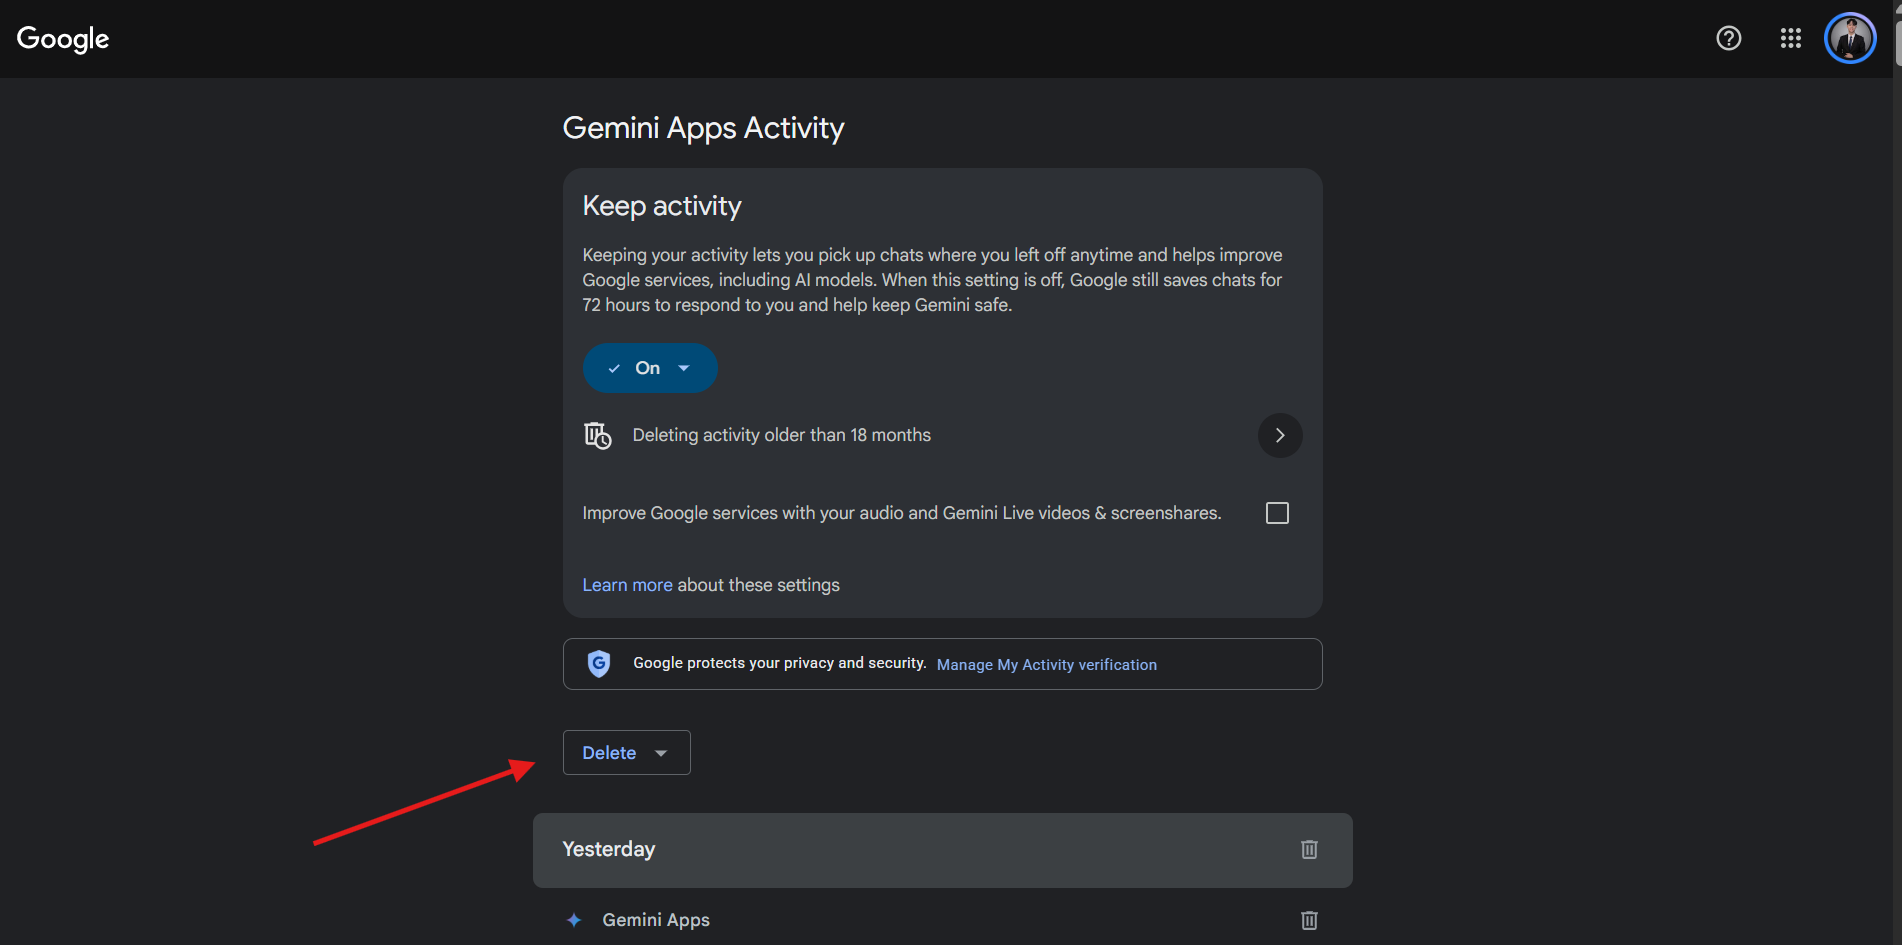Open auto-delete settings chevron arrow
The height and width of the screenshot is (945, 1902).
coord(1279,435)
